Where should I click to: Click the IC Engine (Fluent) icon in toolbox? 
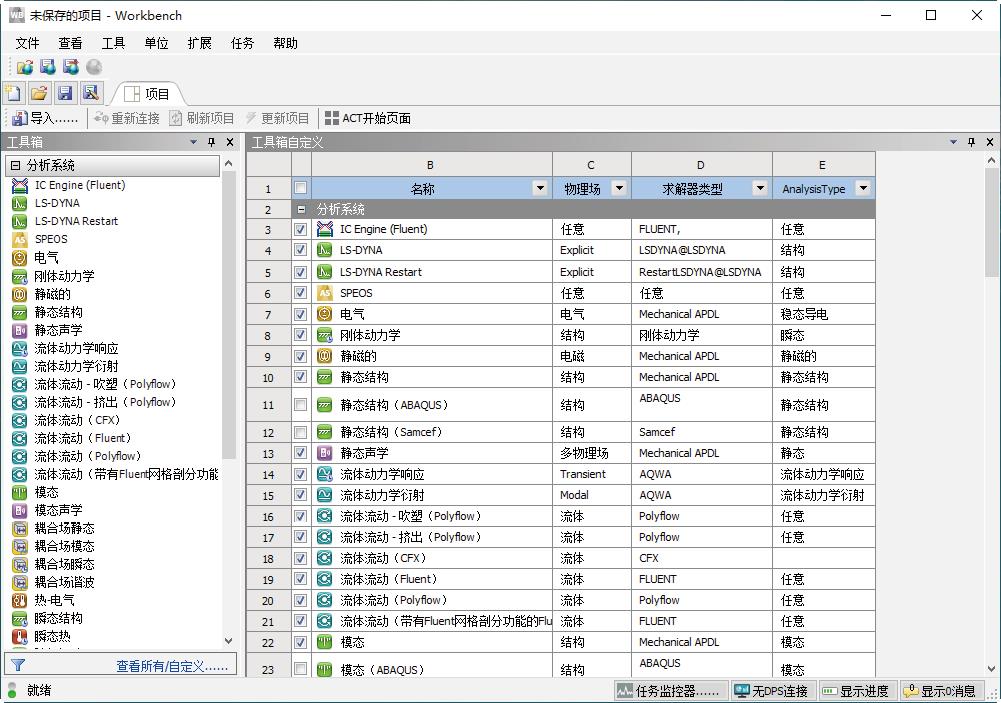(20, 185)
